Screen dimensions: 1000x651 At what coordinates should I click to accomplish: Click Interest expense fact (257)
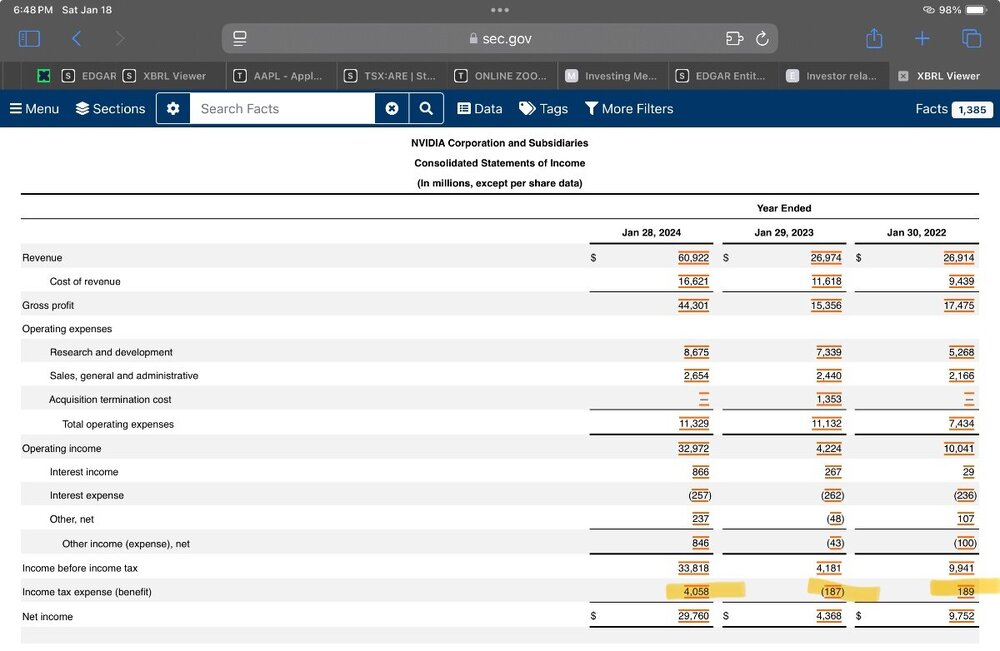point(700,495)
